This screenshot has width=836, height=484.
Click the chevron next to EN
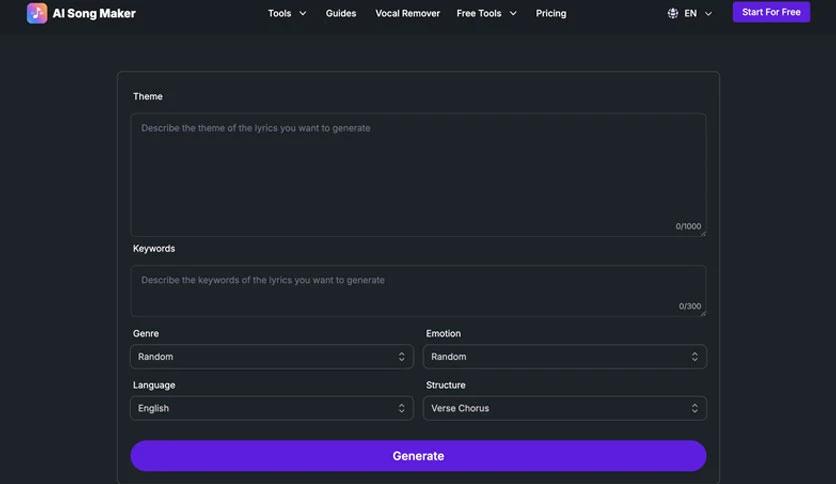(x=709, y=14)
